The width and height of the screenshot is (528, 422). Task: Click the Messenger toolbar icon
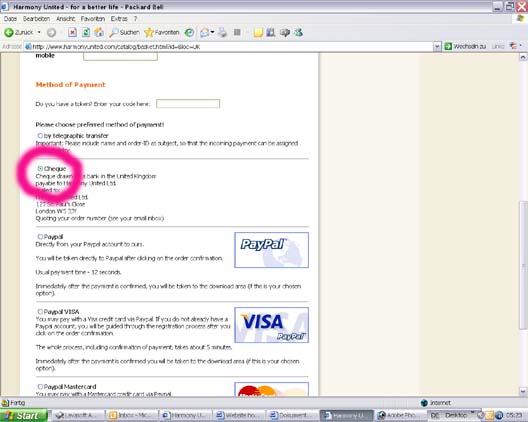(298, 32)
